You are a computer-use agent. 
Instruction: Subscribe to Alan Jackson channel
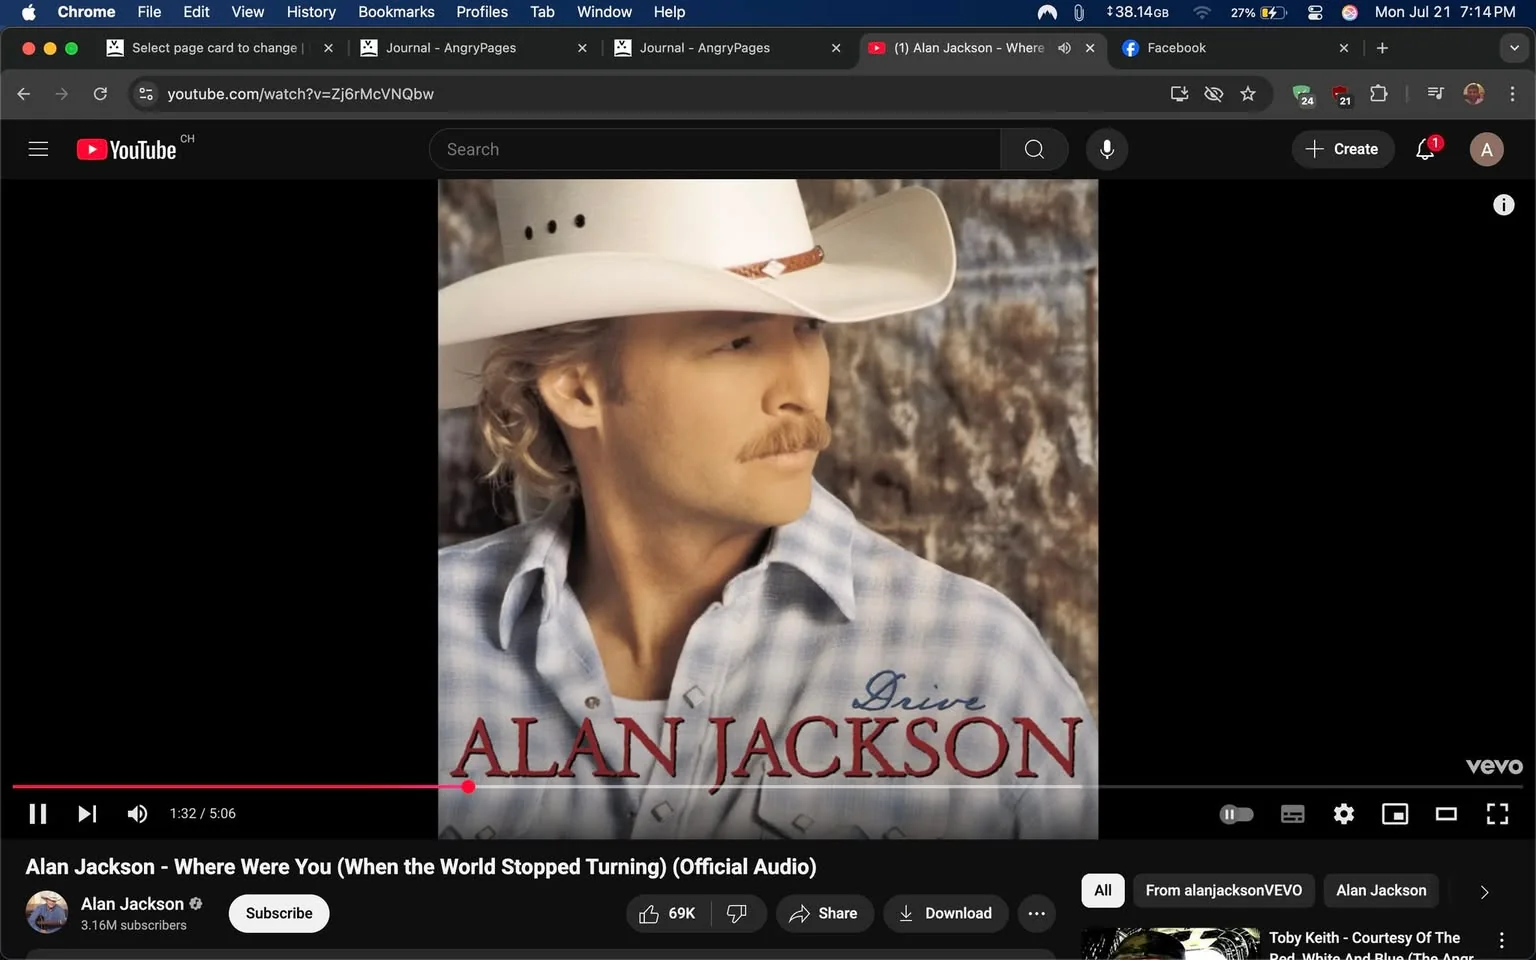279,913
